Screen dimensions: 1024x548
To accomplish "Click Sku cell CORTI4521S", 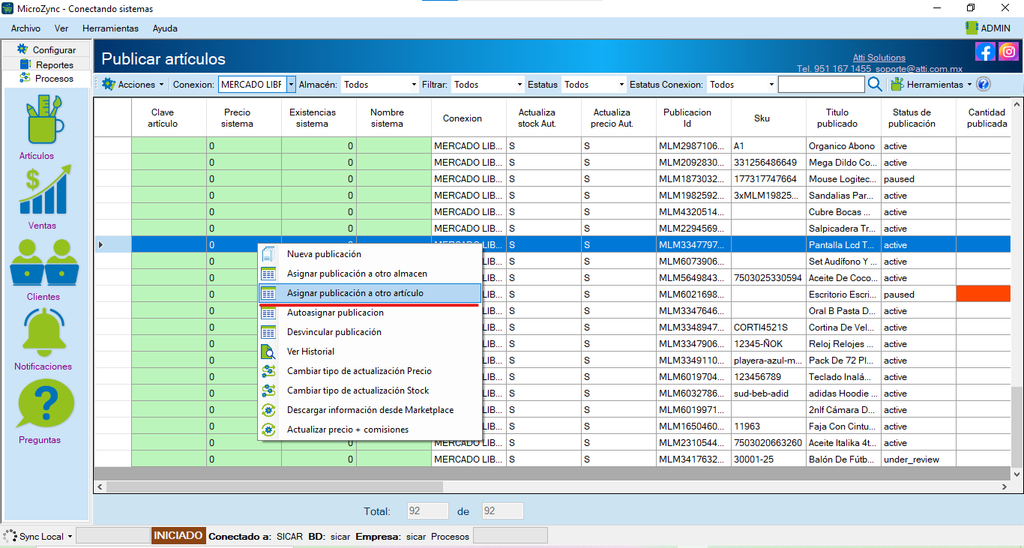I will [x=769, y=327].
